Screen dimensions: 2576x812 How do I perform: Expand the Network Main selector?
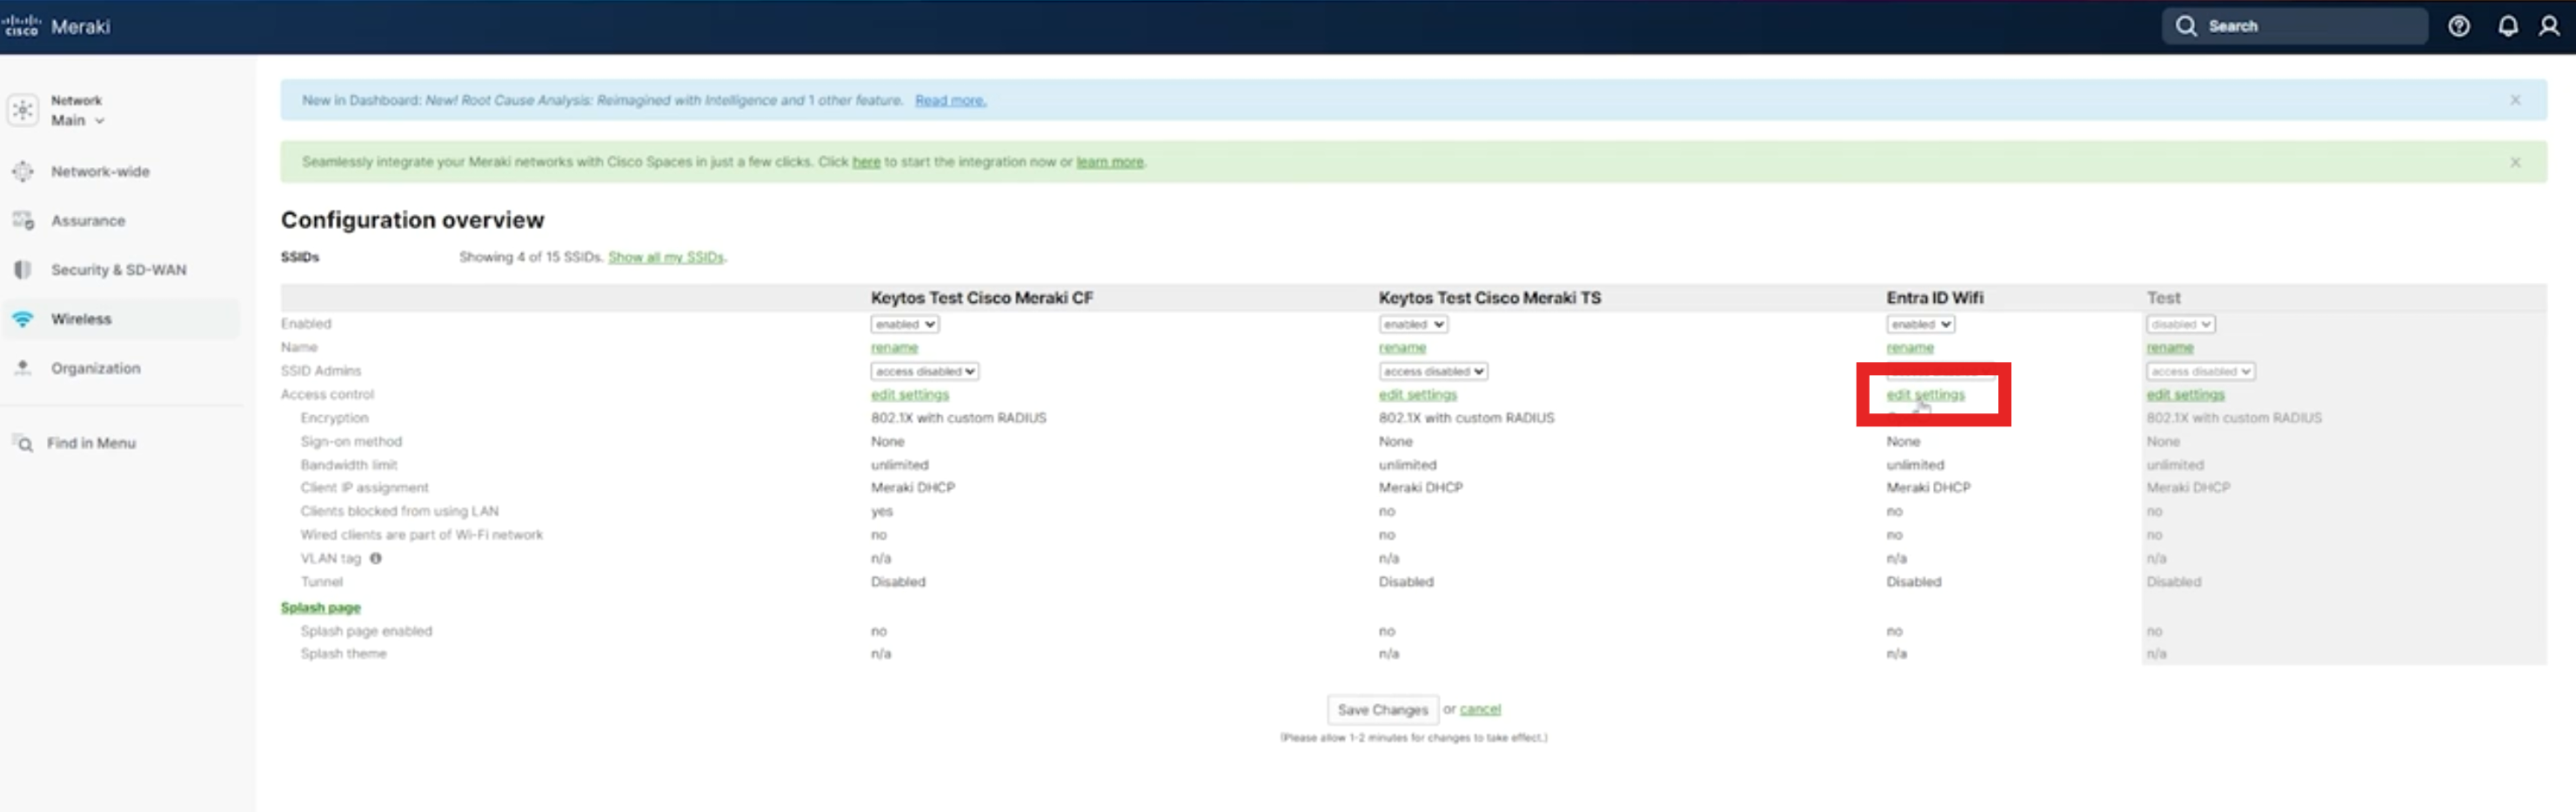tap(78, 110)
